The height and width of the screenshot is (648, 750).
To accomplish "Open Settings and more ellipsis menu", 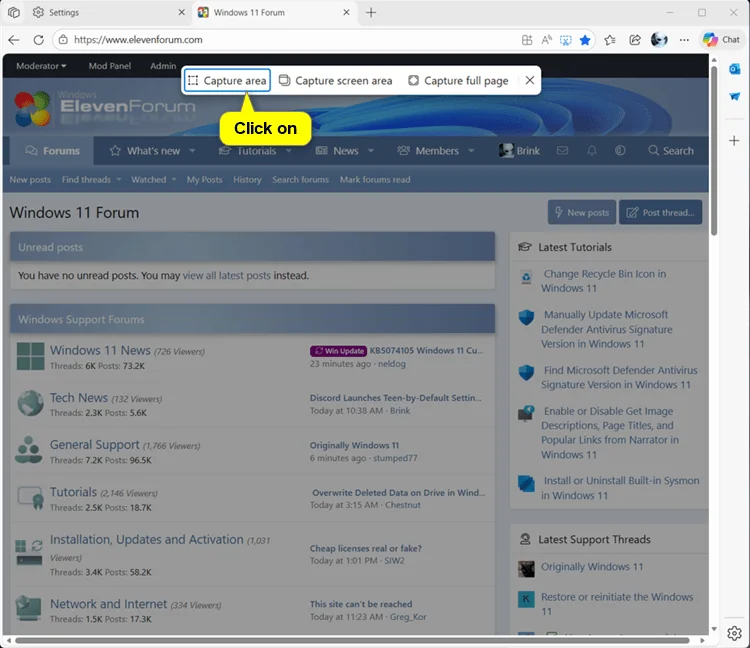I will pos(684,40).
